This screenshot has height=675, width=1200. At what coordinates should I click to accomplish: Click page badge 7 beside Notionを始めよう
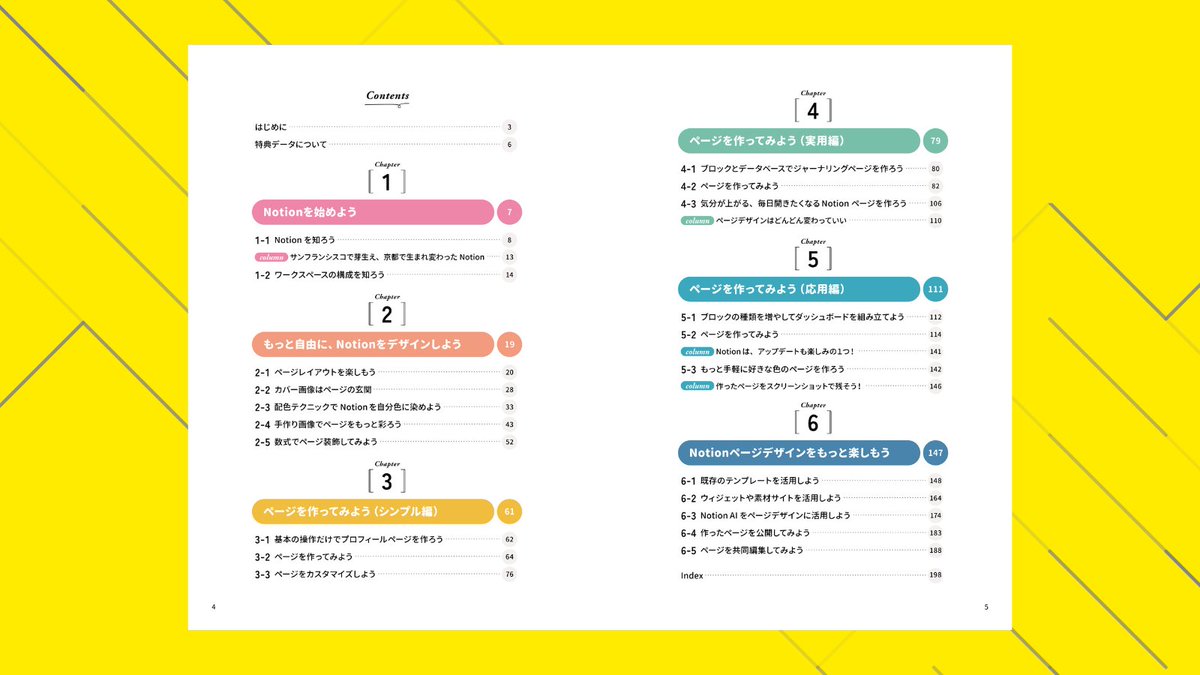tap(509, 211)
